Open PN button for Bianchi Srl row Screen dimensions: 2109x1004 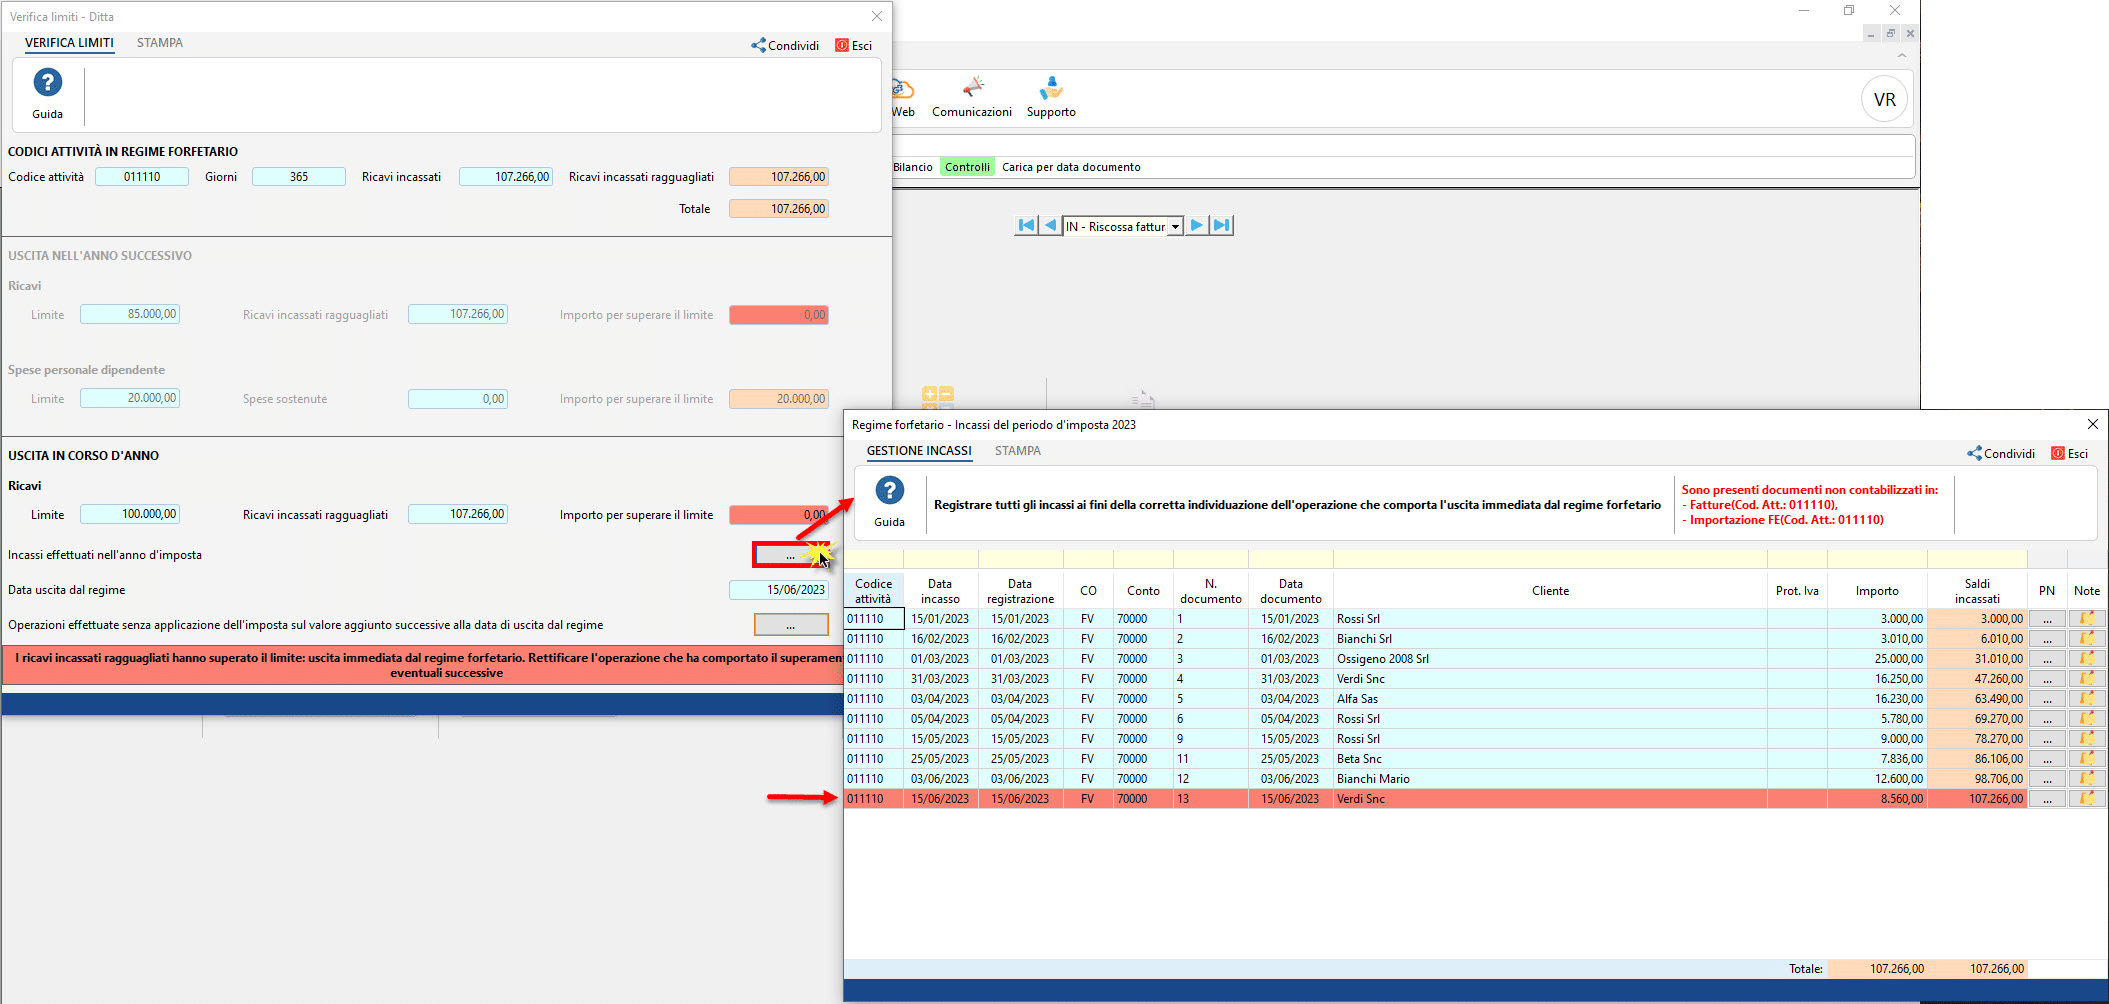(x=2047, y=639)
